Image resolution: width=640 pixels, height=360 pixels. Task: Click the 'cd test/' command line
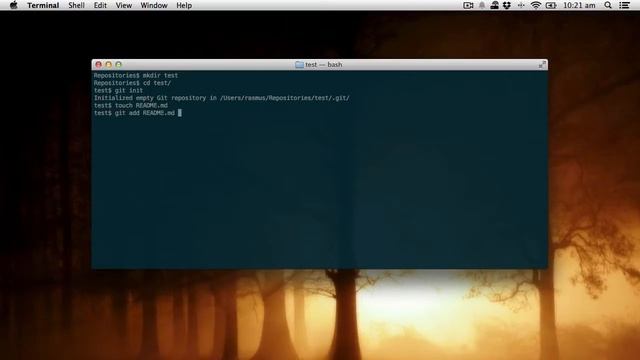pos(132,83)
